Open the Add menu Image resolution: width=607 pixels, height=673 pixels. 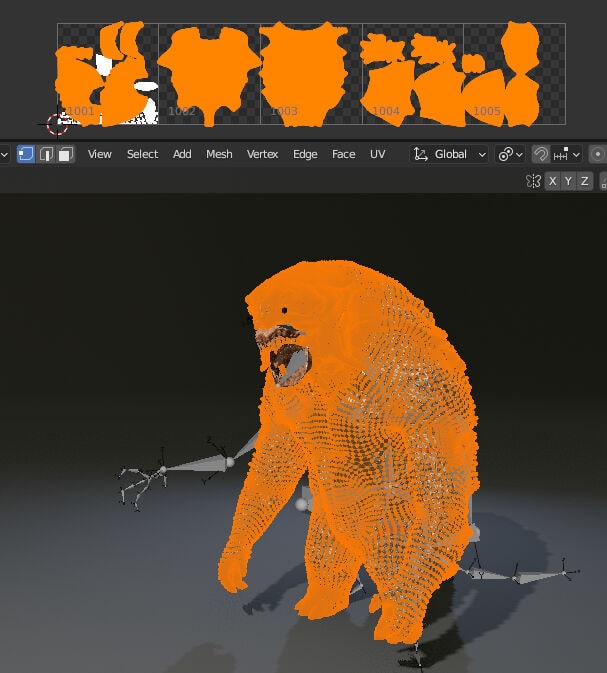(182, 154)
